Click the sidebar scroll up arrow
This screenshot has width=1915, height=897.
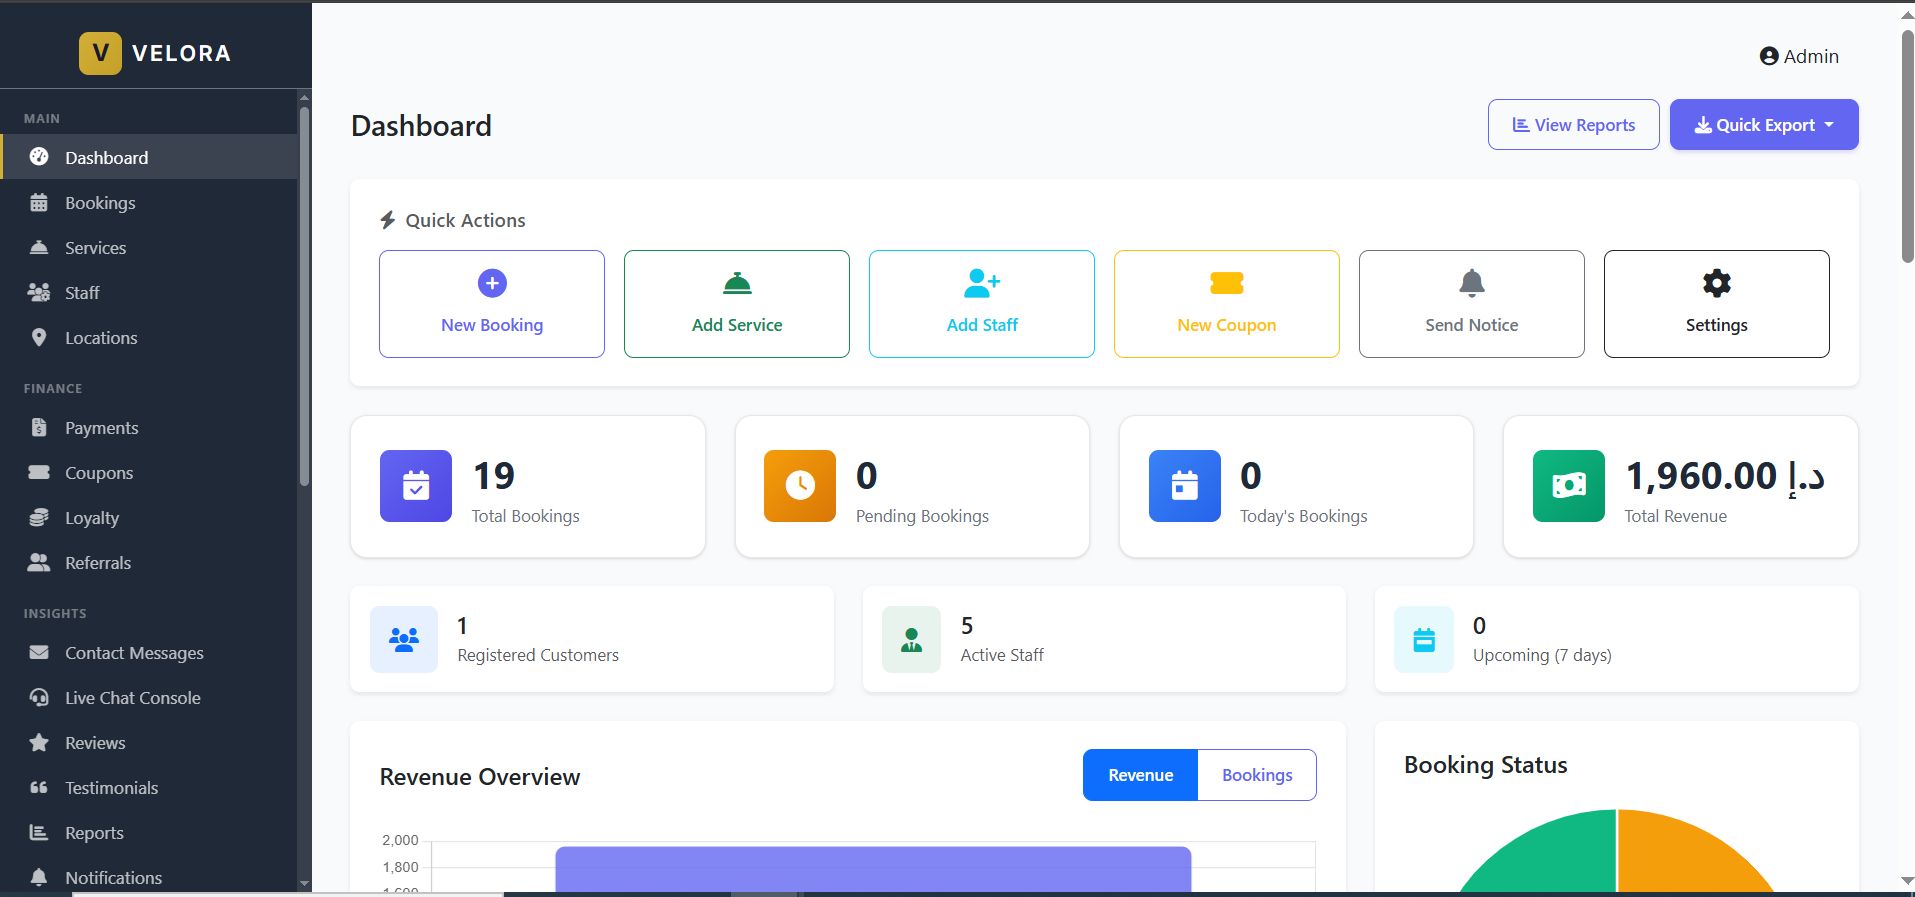304,98
